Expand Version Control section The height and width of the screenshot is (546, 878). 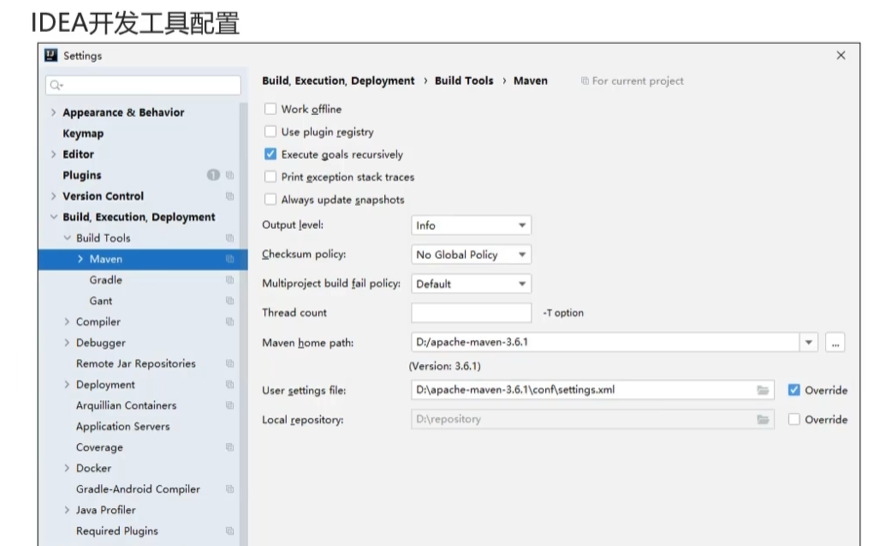[x=53, y=196]
